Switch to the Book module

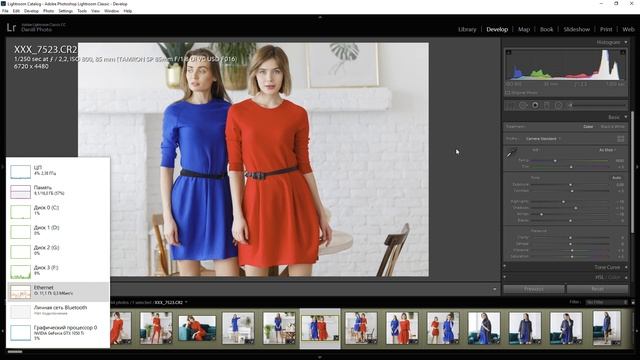pos(547,29)
